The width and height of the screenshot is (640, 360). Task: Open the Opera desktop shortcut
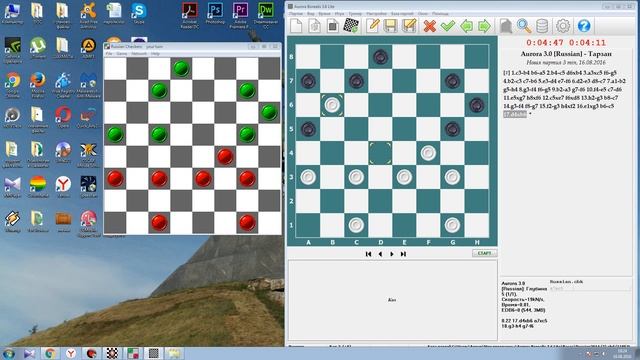pyautogui.click(x=63, y=117)
